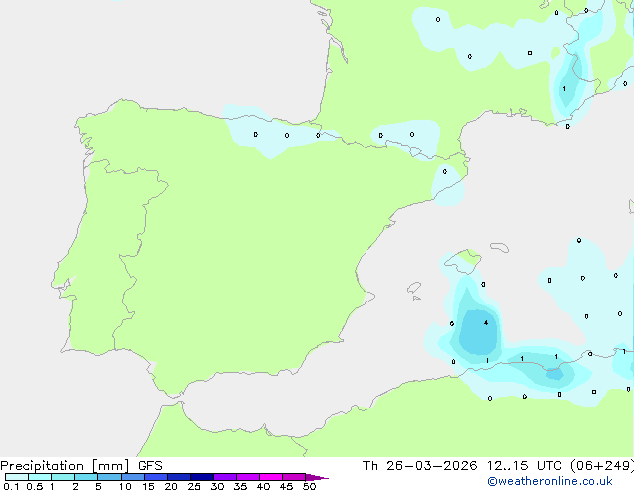Image resolution: width=634 pixels, height=490 pixels.
Task: Click the '25' legend scale label
Action: coord(194,486)
